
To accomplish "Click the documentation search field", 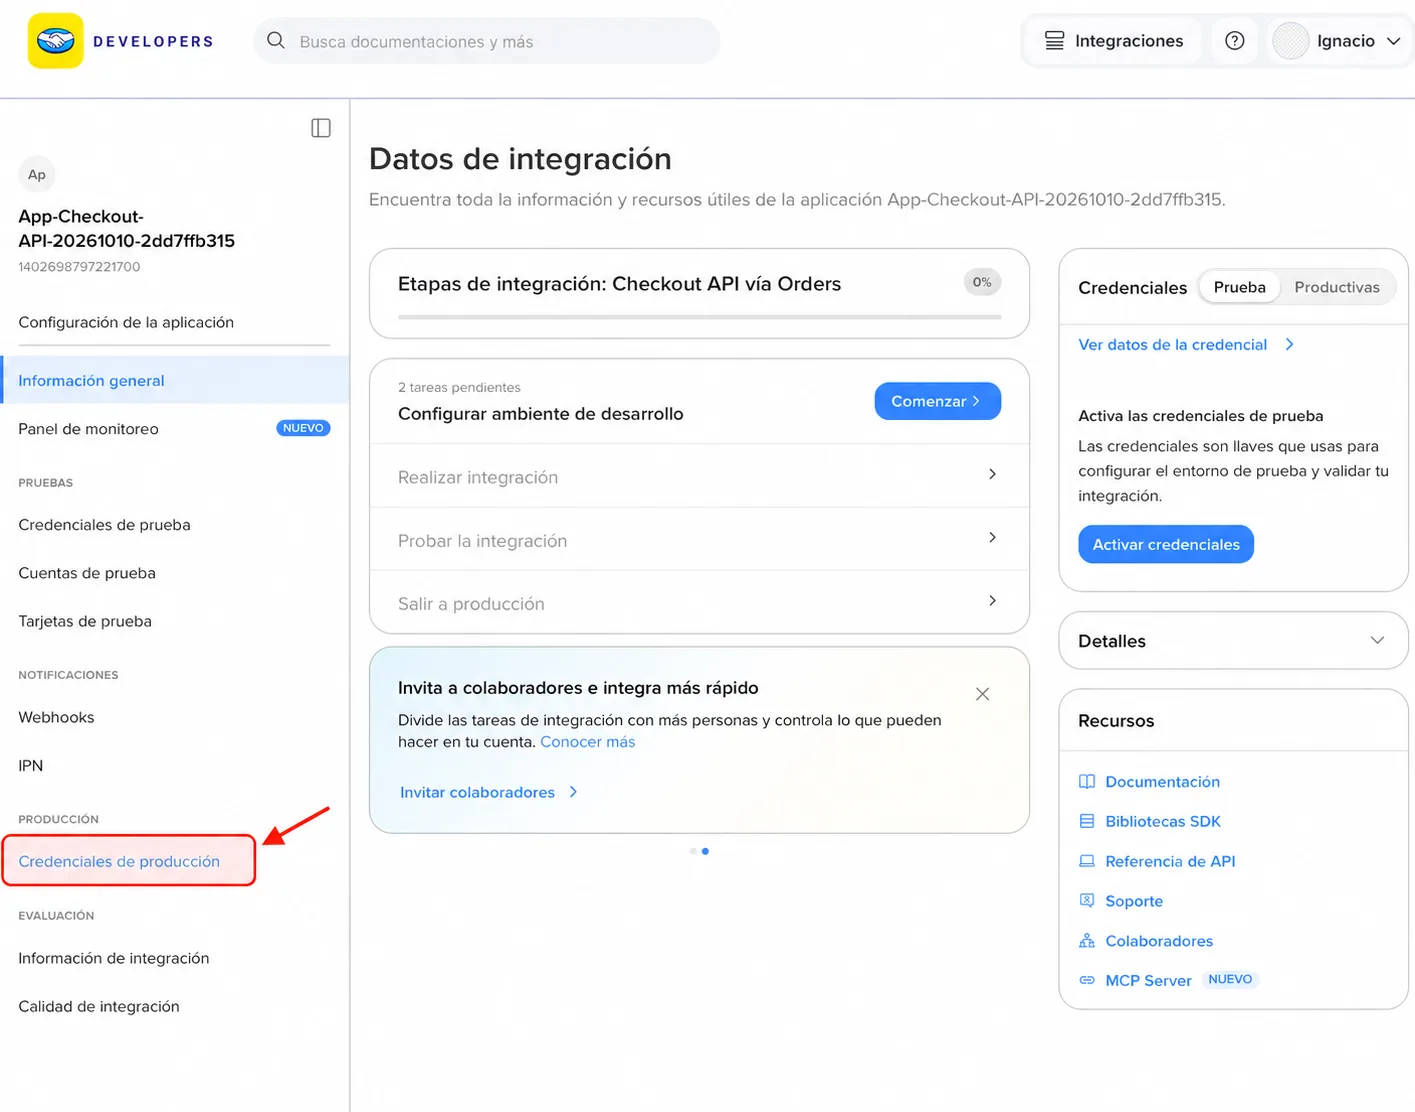I will pos(487,41).
